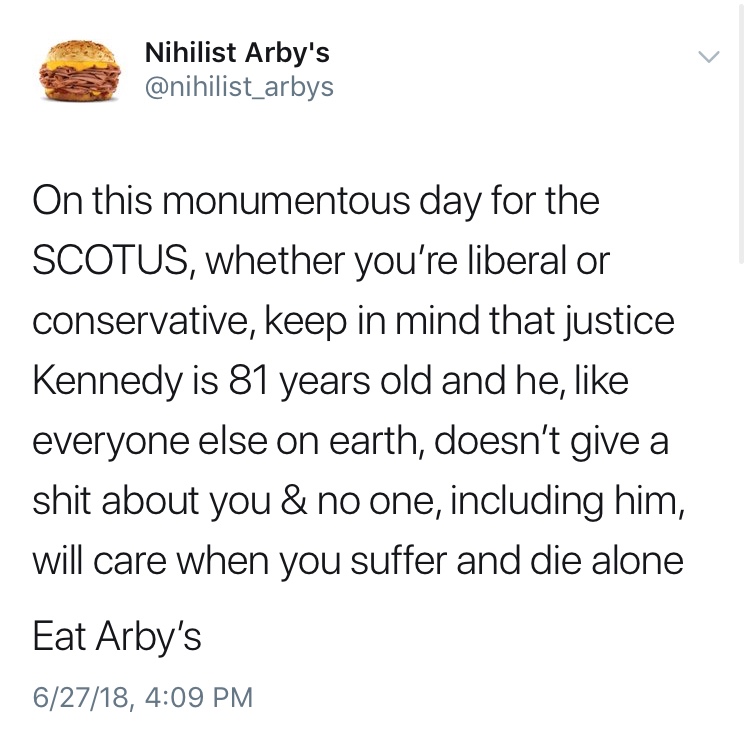Click the "Eat Arby's" closing line
Image resolution: width=750 pixels, height=731 pixels.
coord(117,637)
